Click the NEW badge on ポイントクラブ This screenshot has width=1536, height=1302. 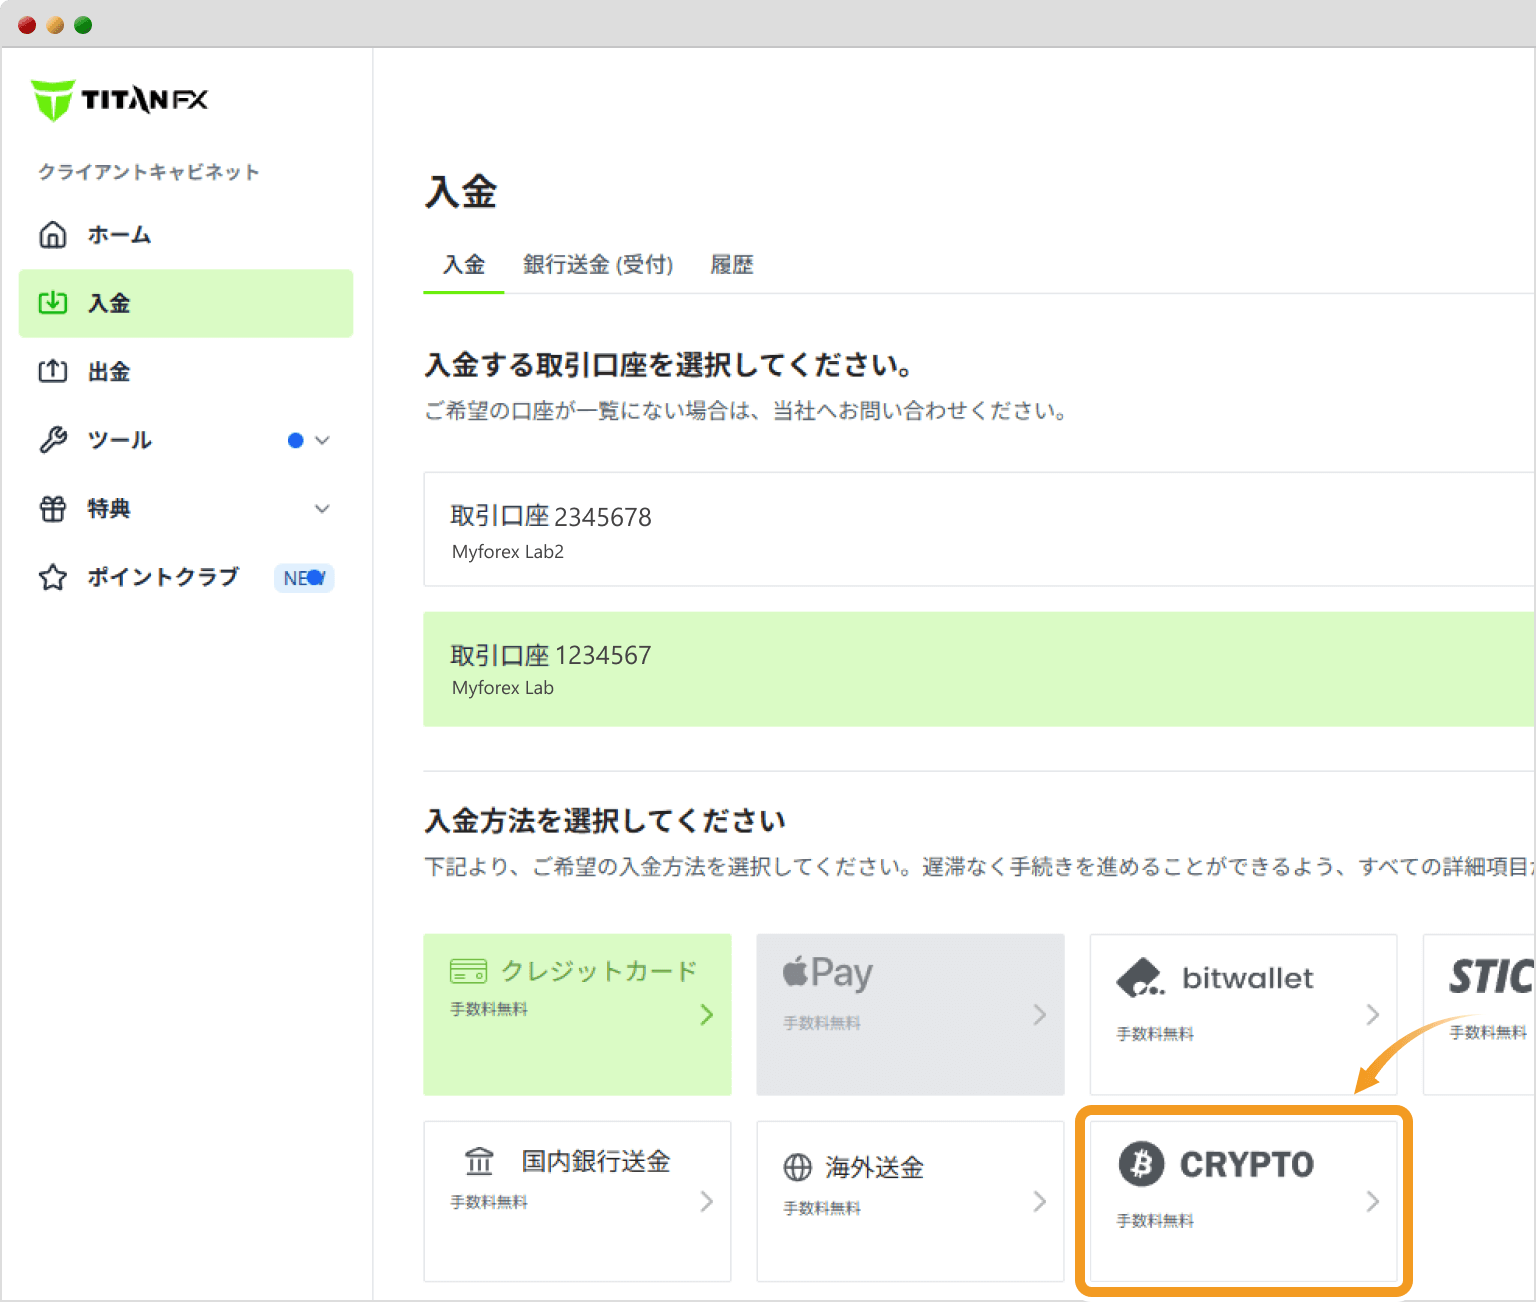303,577
